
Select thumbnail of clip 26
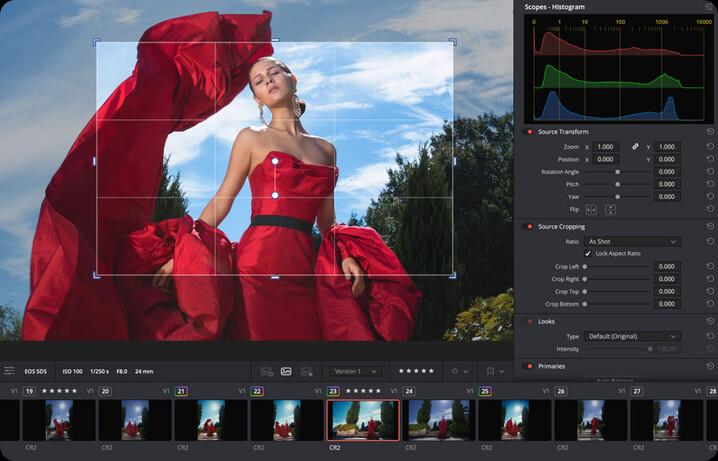tap(591, 420)
